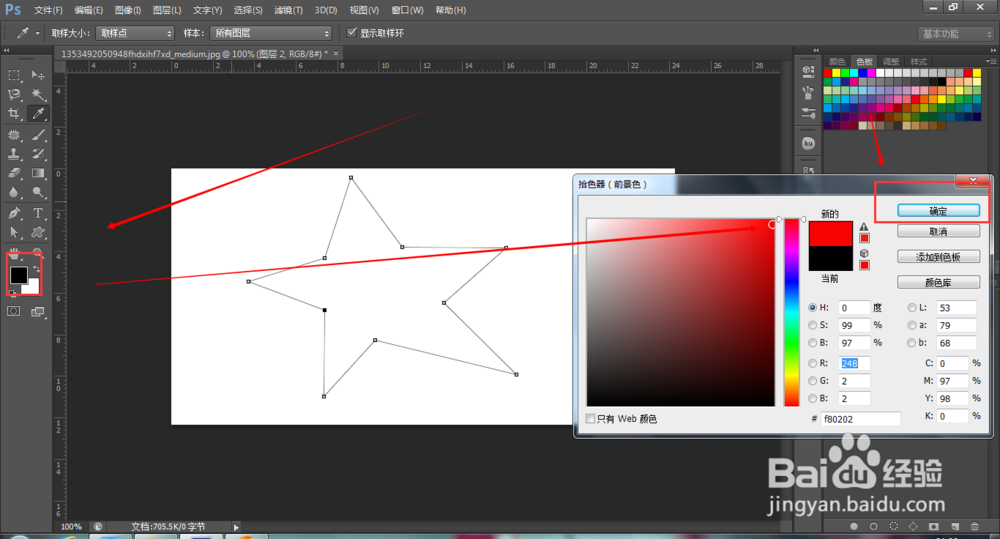Swap foreground and background colors
The image size is (1000, 539).
[36, 269]
